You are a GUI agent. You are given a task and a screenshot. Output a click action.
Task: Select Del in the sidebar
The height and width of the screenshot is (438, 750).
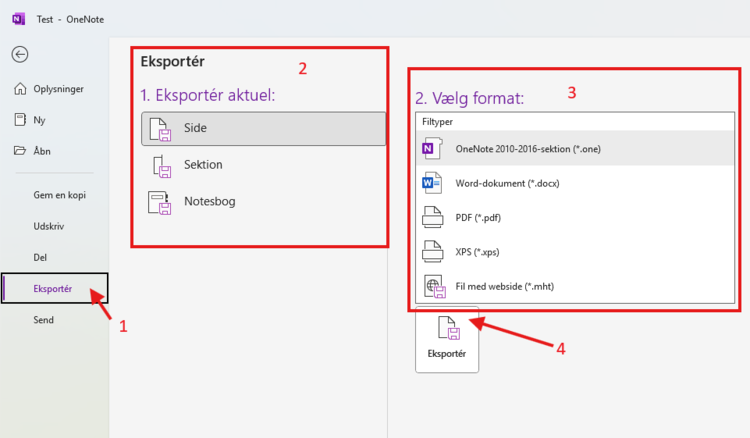coord(41,257)
